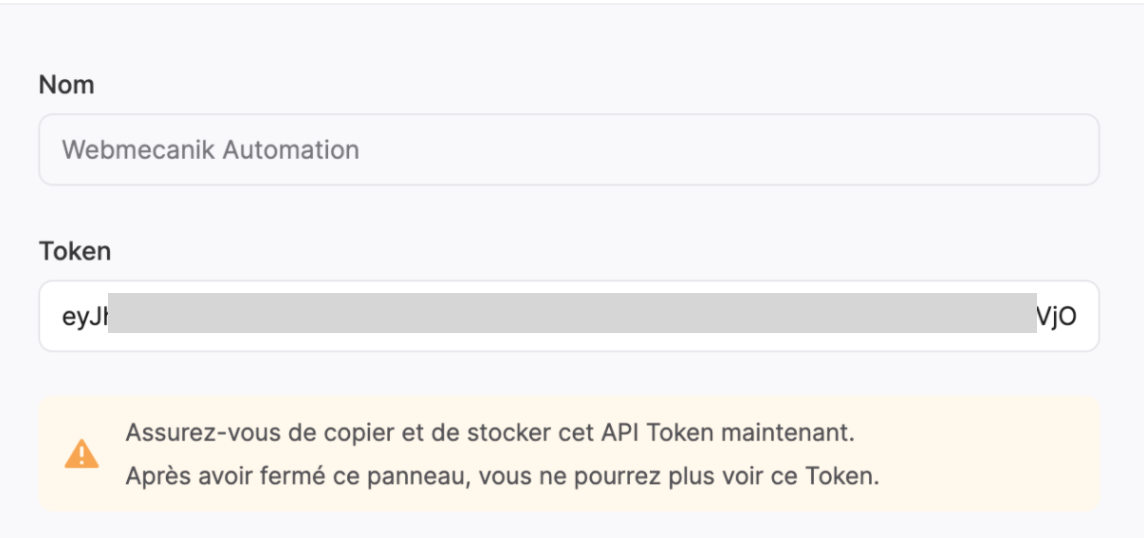Click the 'Assurez-vous de copier' warning line

coord(490,432)
